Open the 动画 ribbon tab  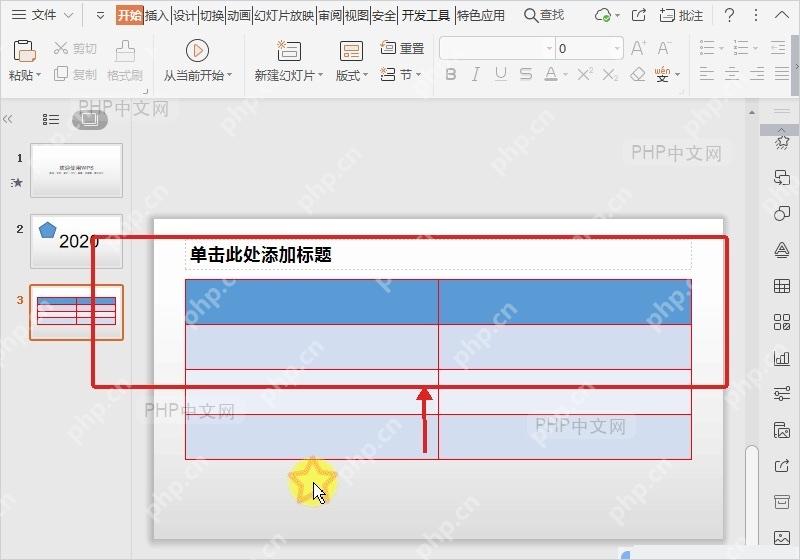239,15
